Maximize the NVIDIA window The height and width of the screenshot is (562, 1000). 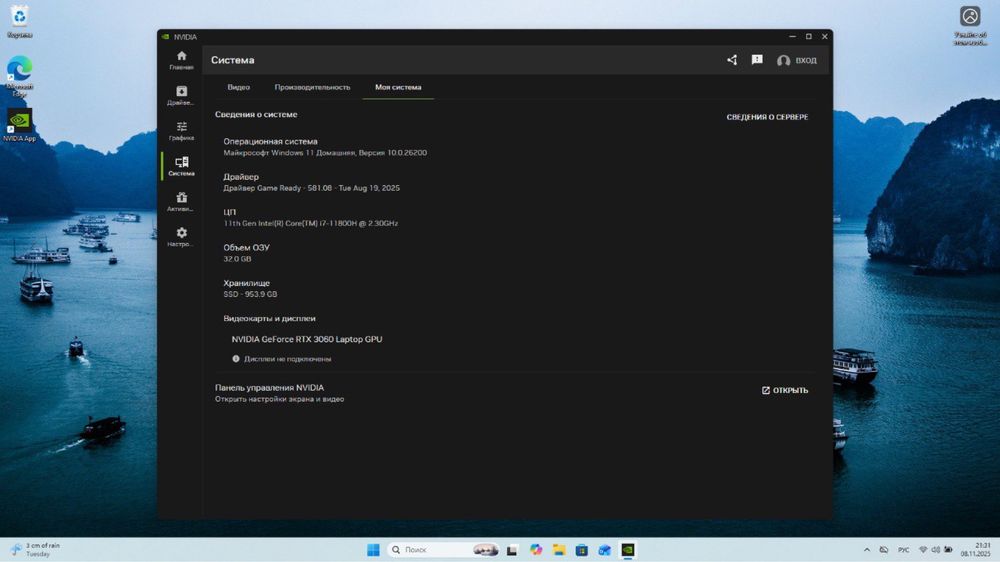tap(809, 37)
